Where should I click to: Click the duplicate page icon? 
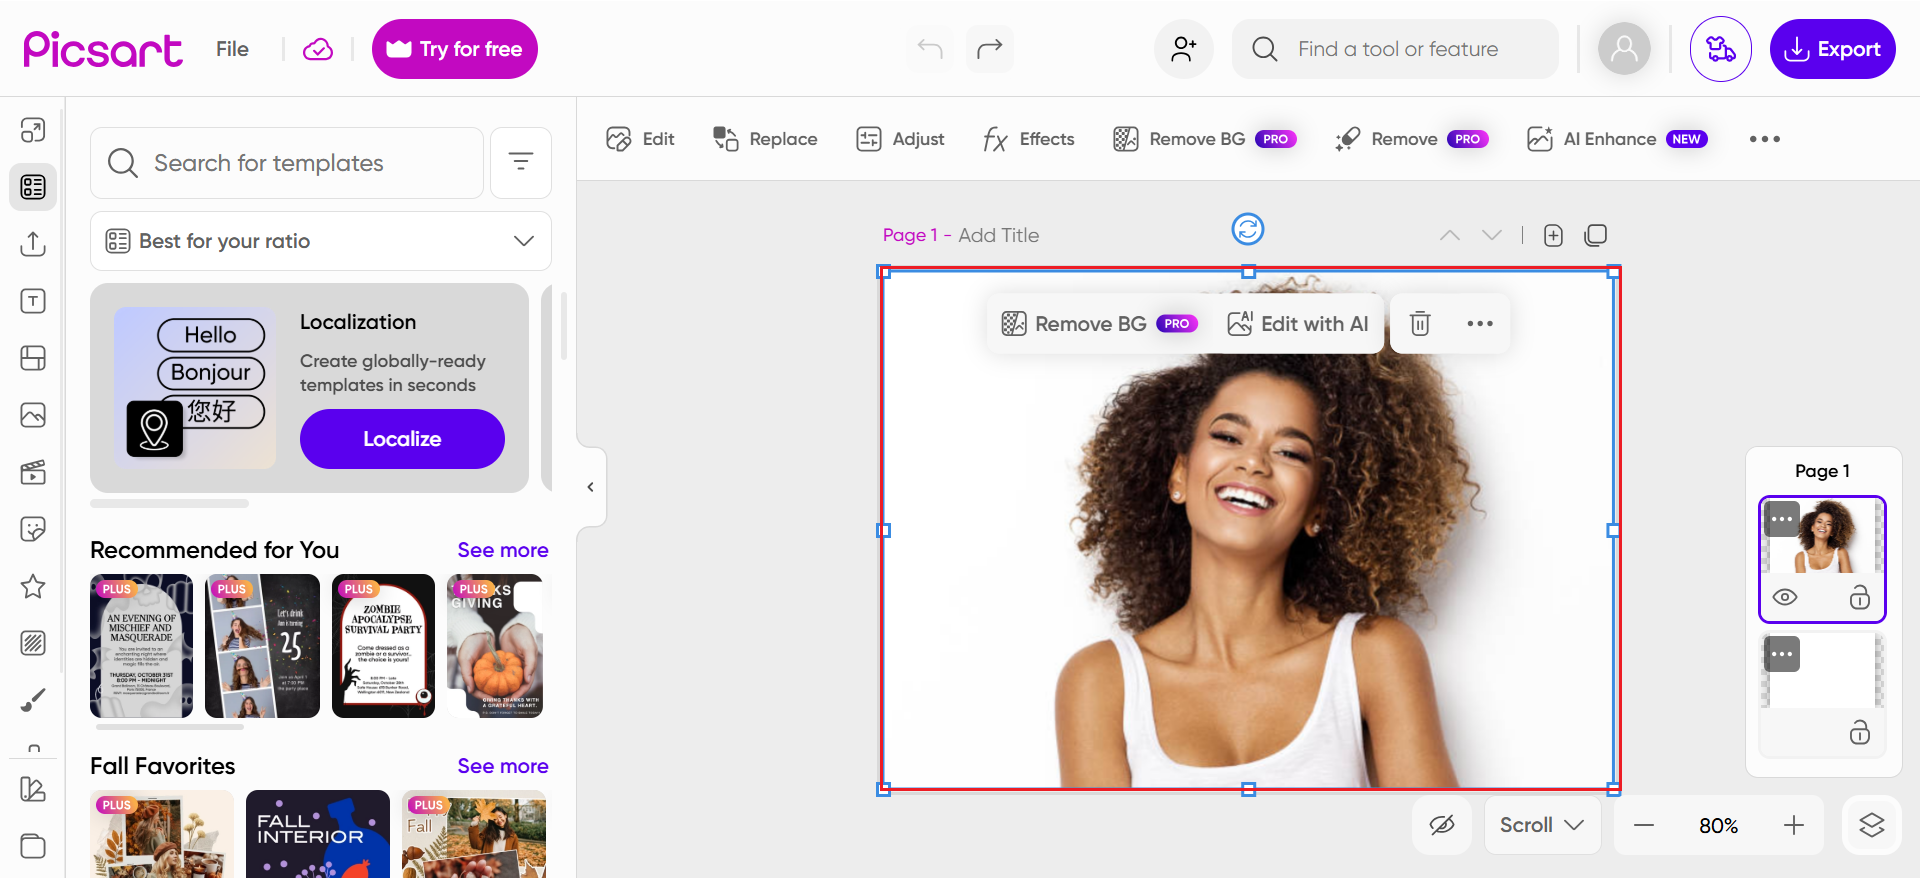1596,235
